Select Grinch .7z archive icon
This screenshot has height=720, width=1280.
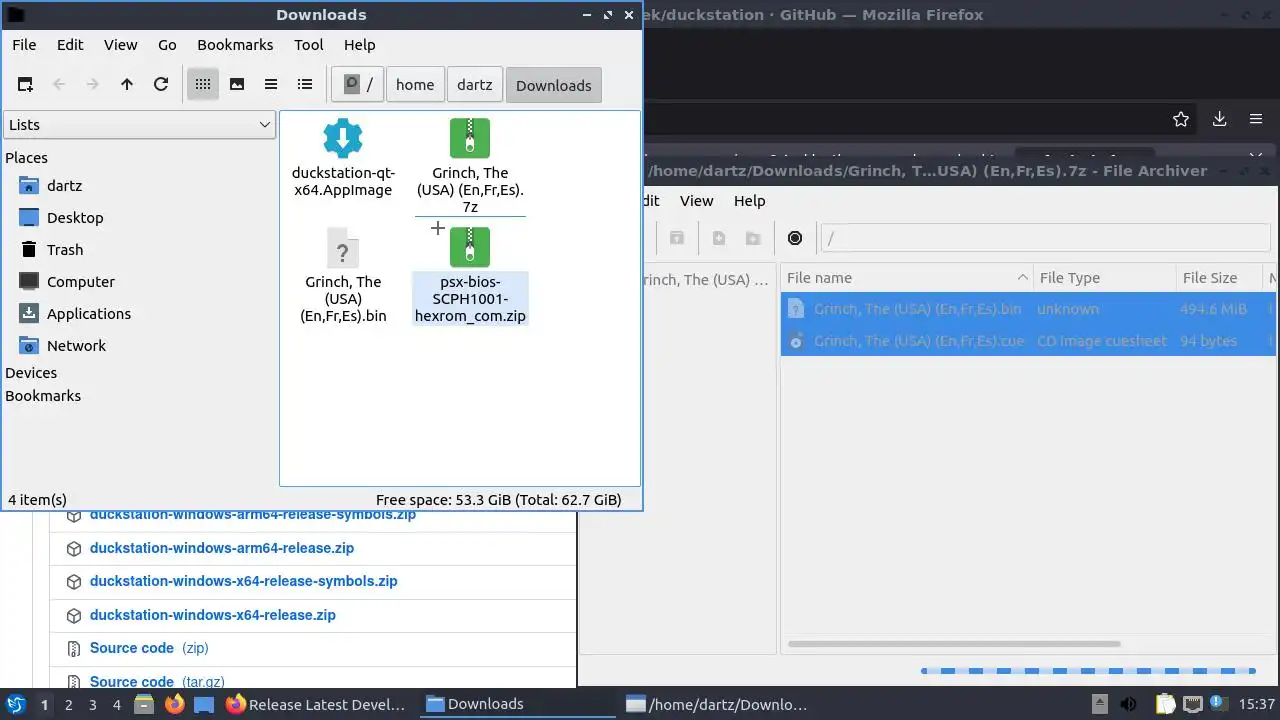[470, 138]
